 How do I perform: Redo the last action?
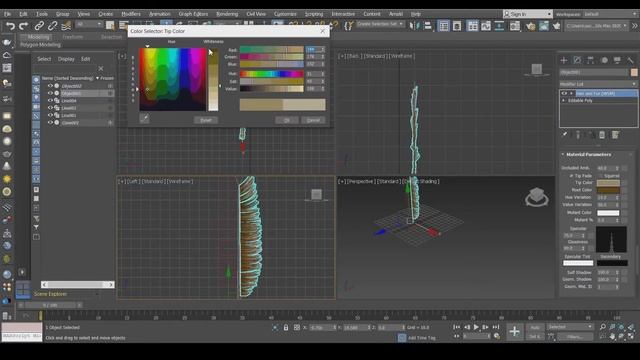(x=24, y=26)
